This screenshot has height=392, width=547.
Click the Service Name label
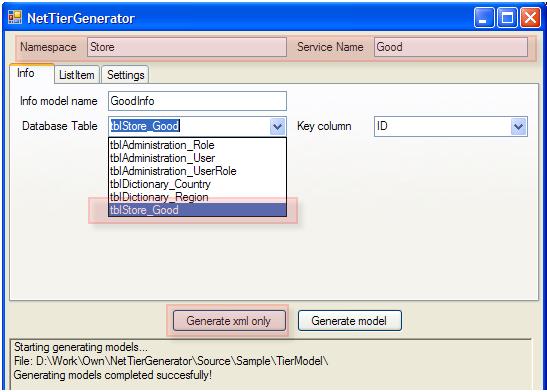click(x=330, y=47)
